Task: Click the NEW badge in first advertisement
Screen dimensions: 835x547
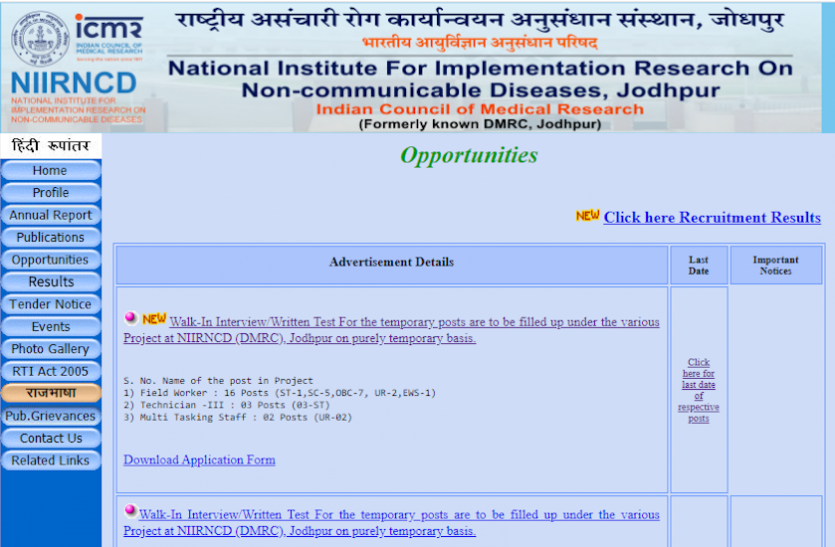Action: pos(154,319)
